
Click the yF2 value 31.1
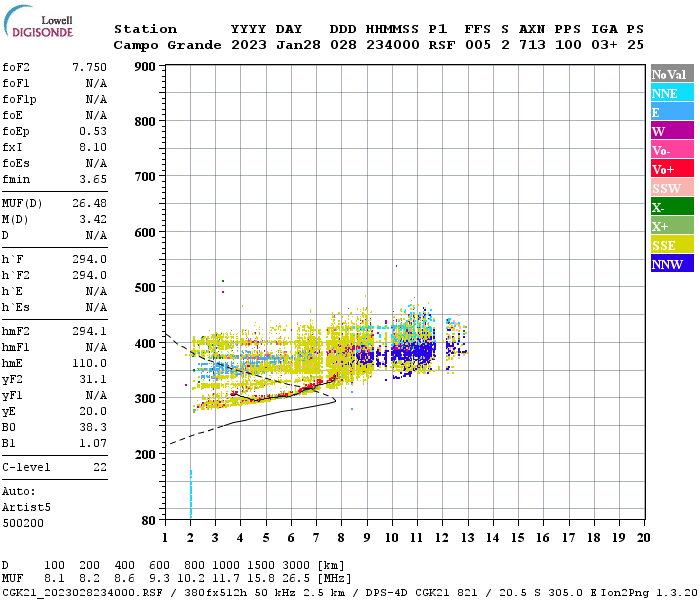93,379
